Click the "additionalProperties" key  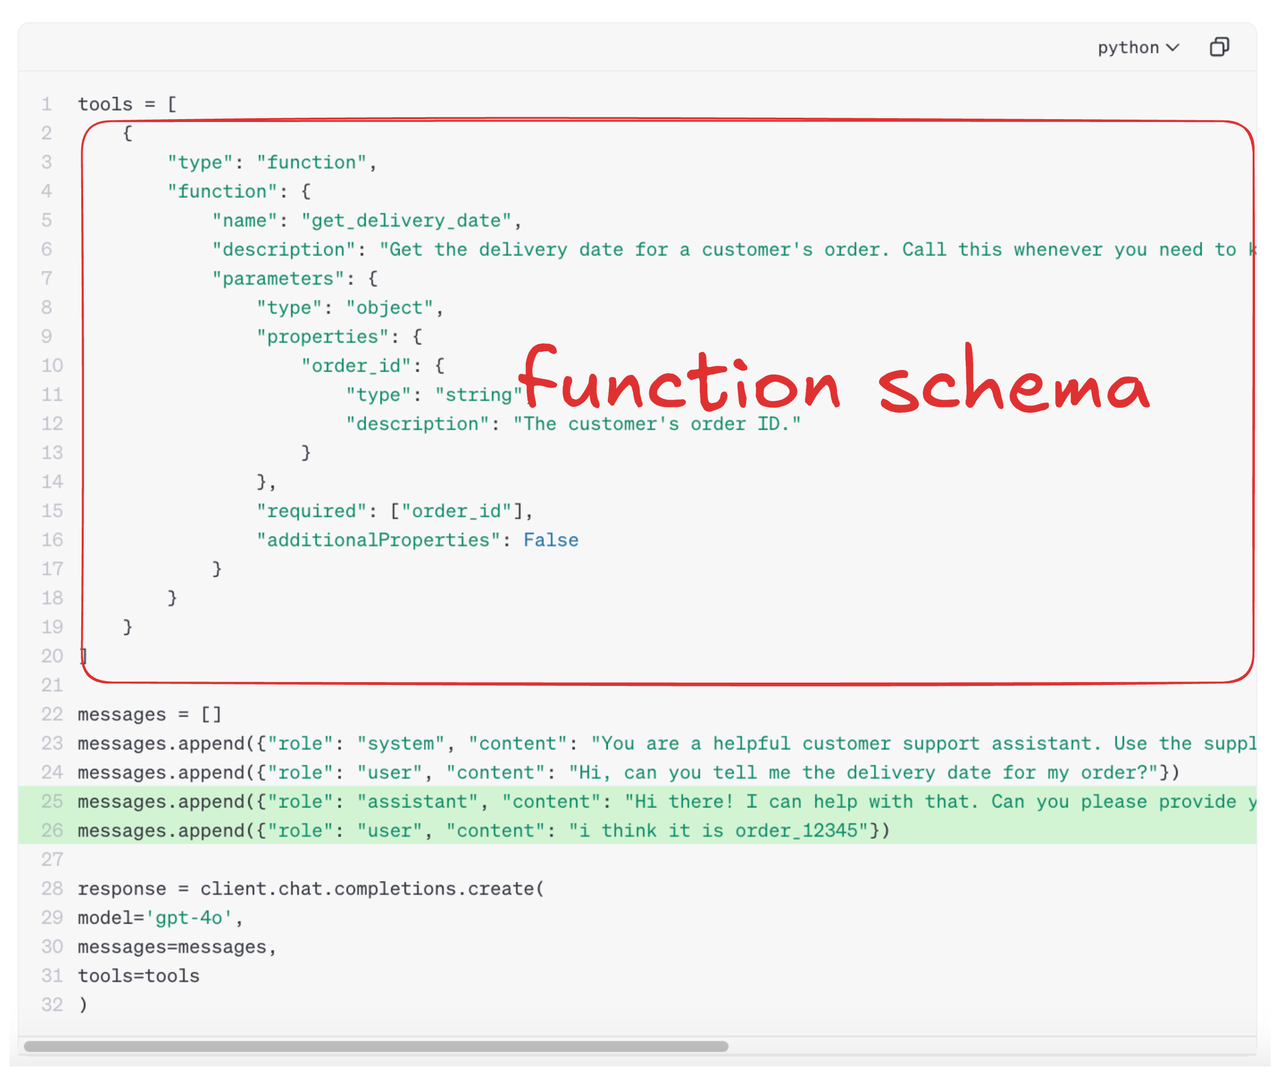click(x=378, y=539)
